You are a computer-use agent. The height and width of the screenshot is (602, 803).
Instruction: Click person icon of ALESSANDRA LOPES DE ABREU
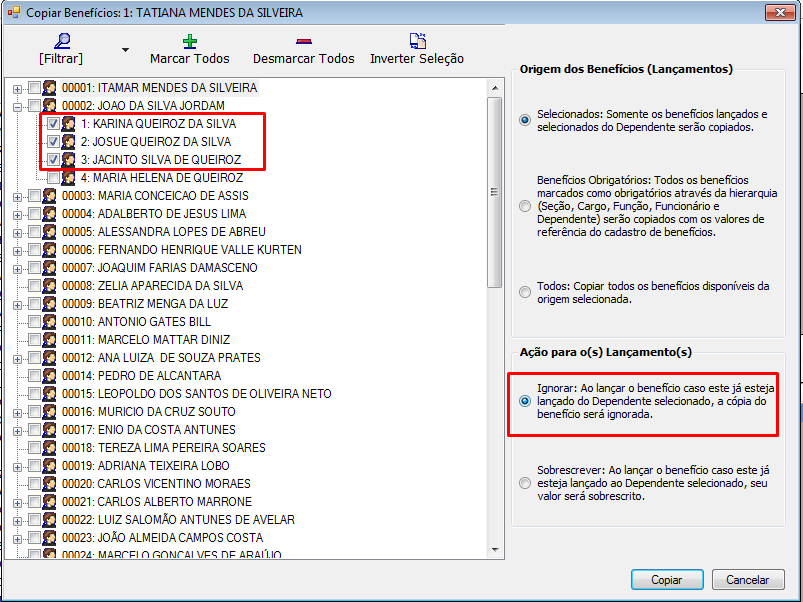(49, 232)
